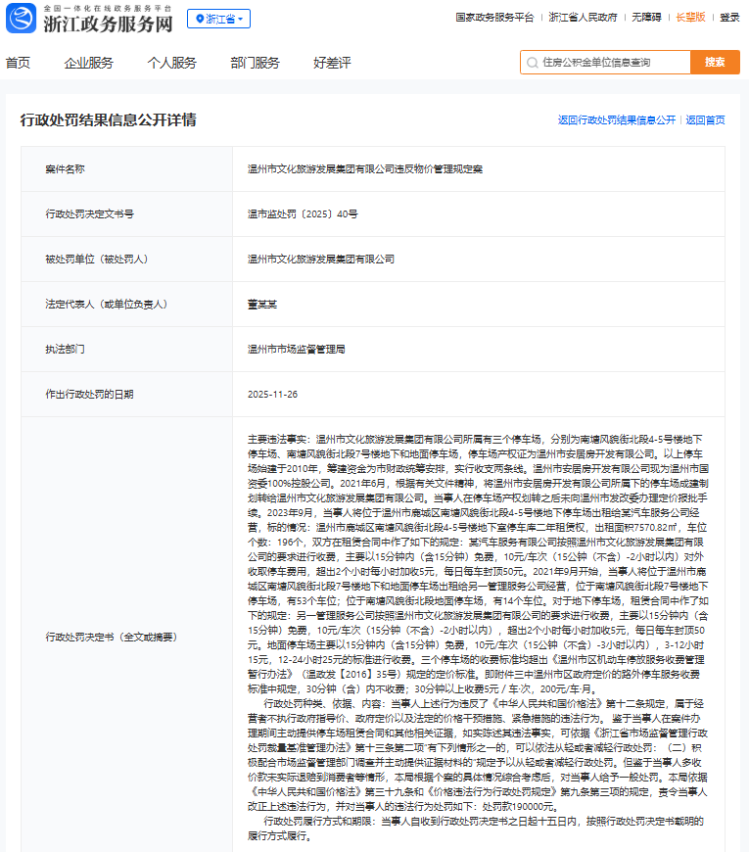This screenshot has width=749, height=852.
Task: Click the 返回首页 link
Action: [706, 120]
